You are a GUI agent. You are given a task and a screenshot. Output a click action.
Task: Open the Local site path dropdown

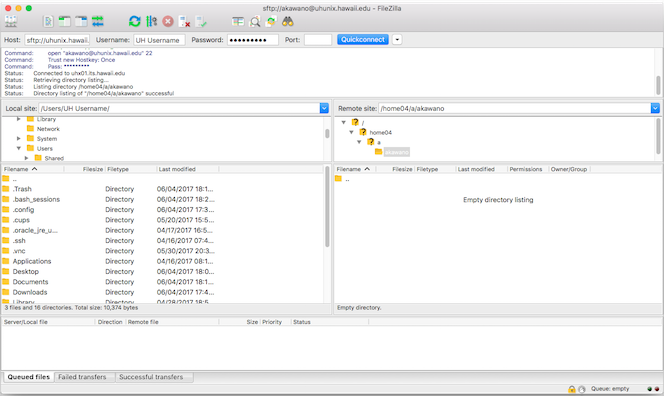click(324, 108)
